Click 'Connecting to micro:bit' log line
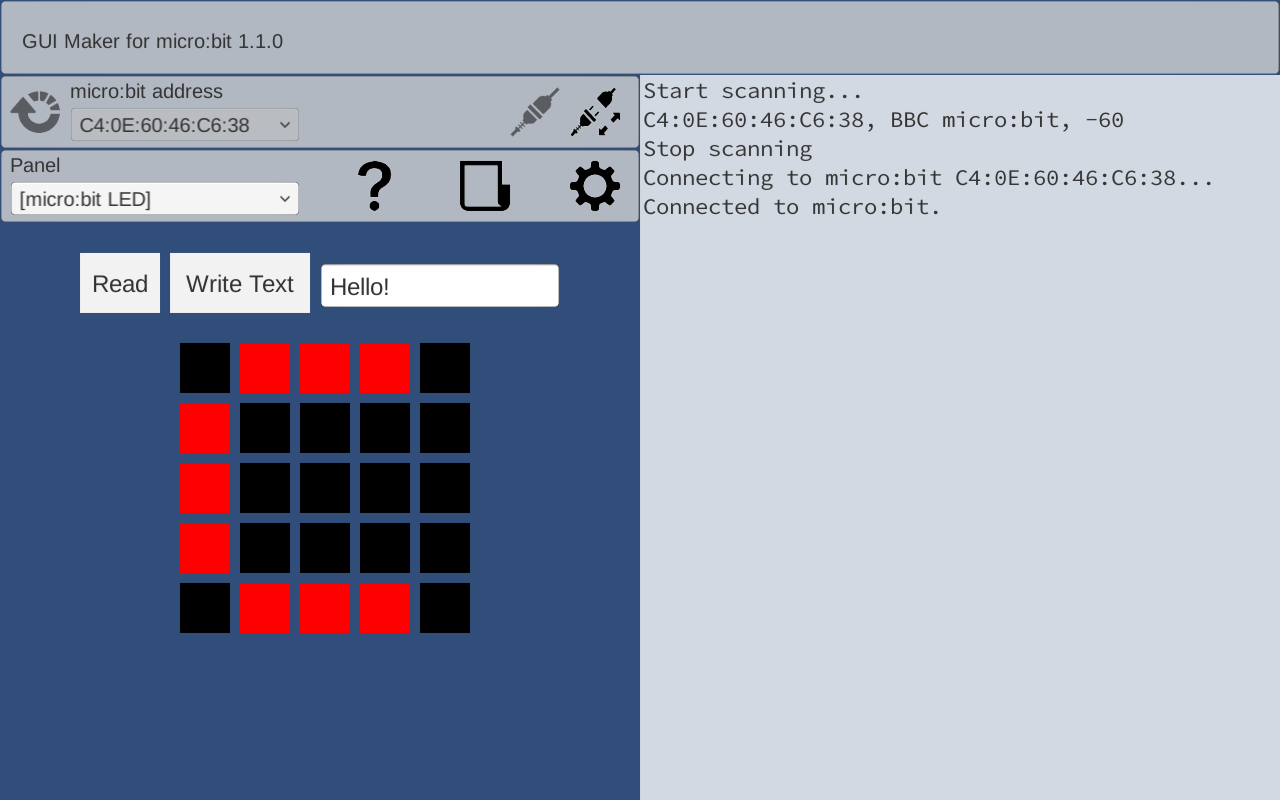Image resolution: width=1280 pixels, height=800 pixels. pyautogui.click(x=929, y=178)
